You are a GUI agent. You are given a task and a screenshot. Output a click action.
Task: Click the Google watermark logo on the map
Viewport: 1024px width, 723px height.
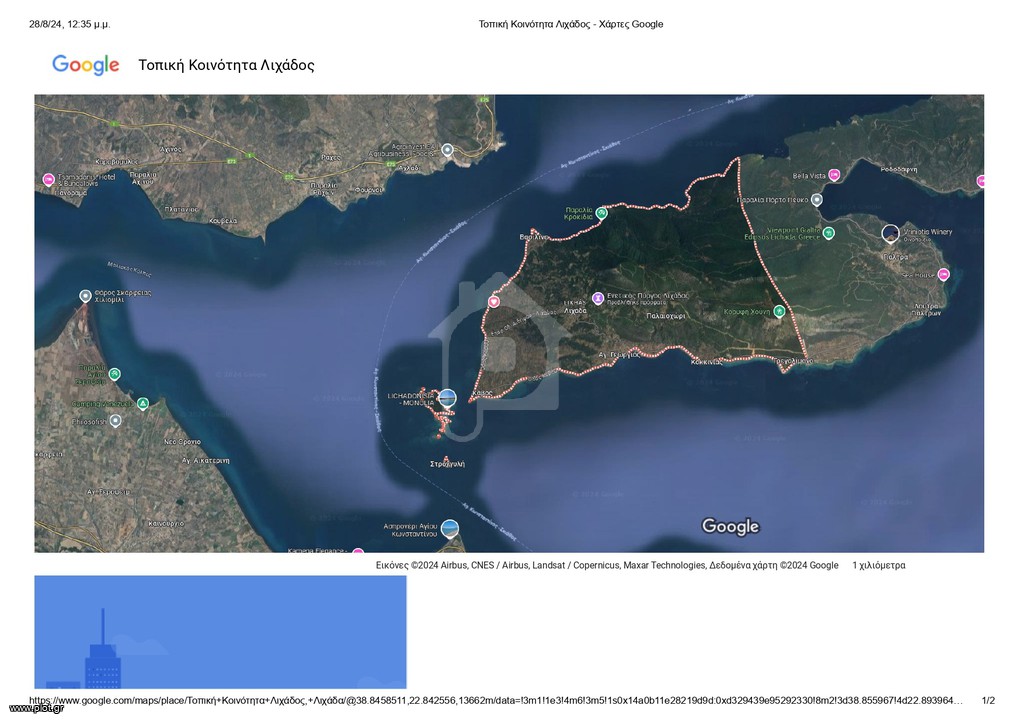730,526
